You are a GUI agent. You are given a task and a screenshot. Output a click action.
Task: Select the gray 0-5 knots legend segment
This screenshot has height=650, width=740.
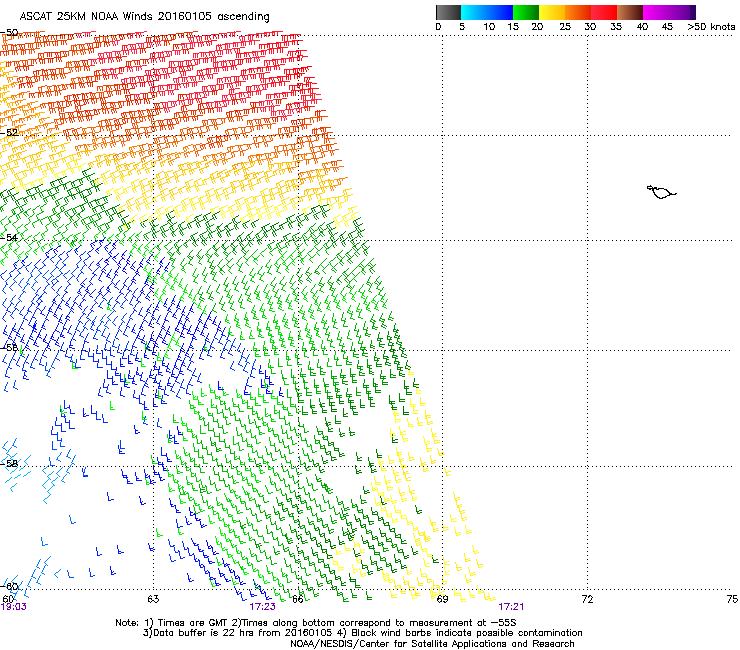449,12
